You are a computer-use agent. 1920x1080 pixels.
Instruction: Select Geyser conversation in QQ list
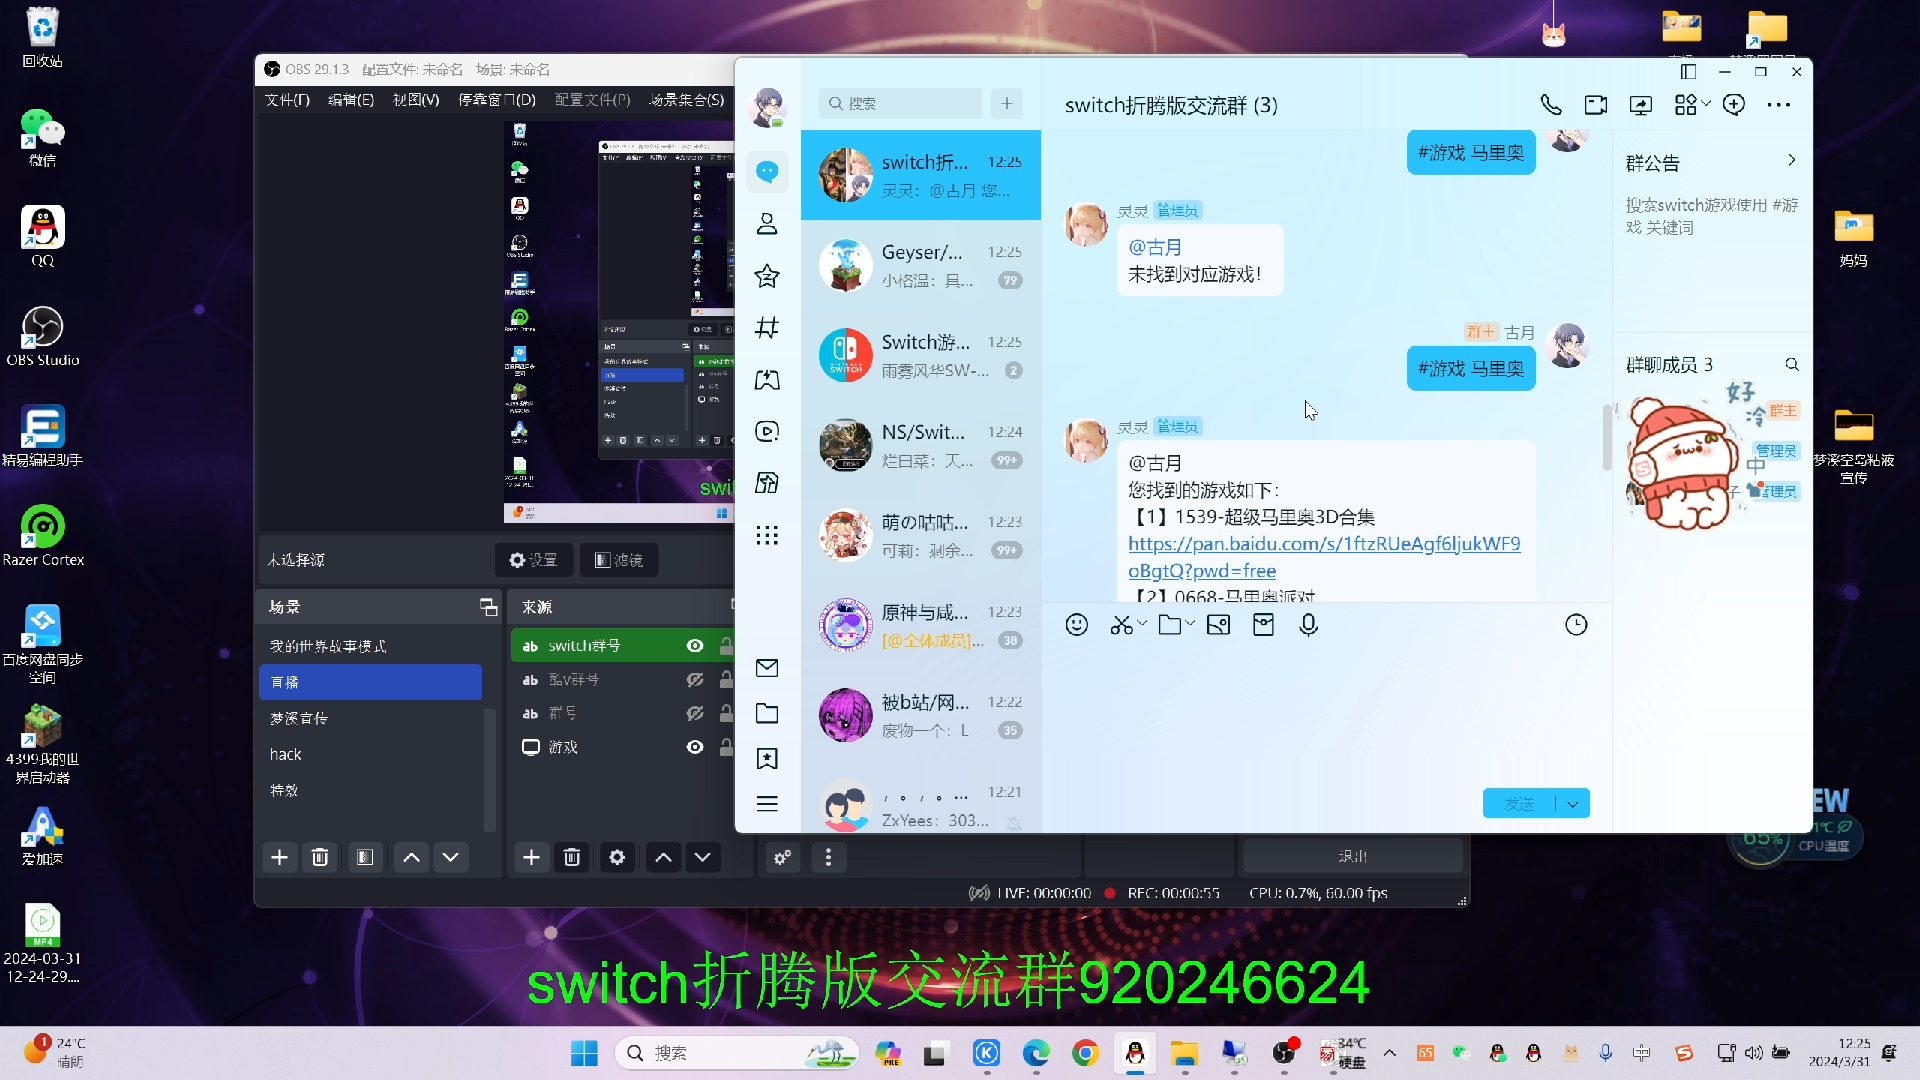(x=921, y=266)
